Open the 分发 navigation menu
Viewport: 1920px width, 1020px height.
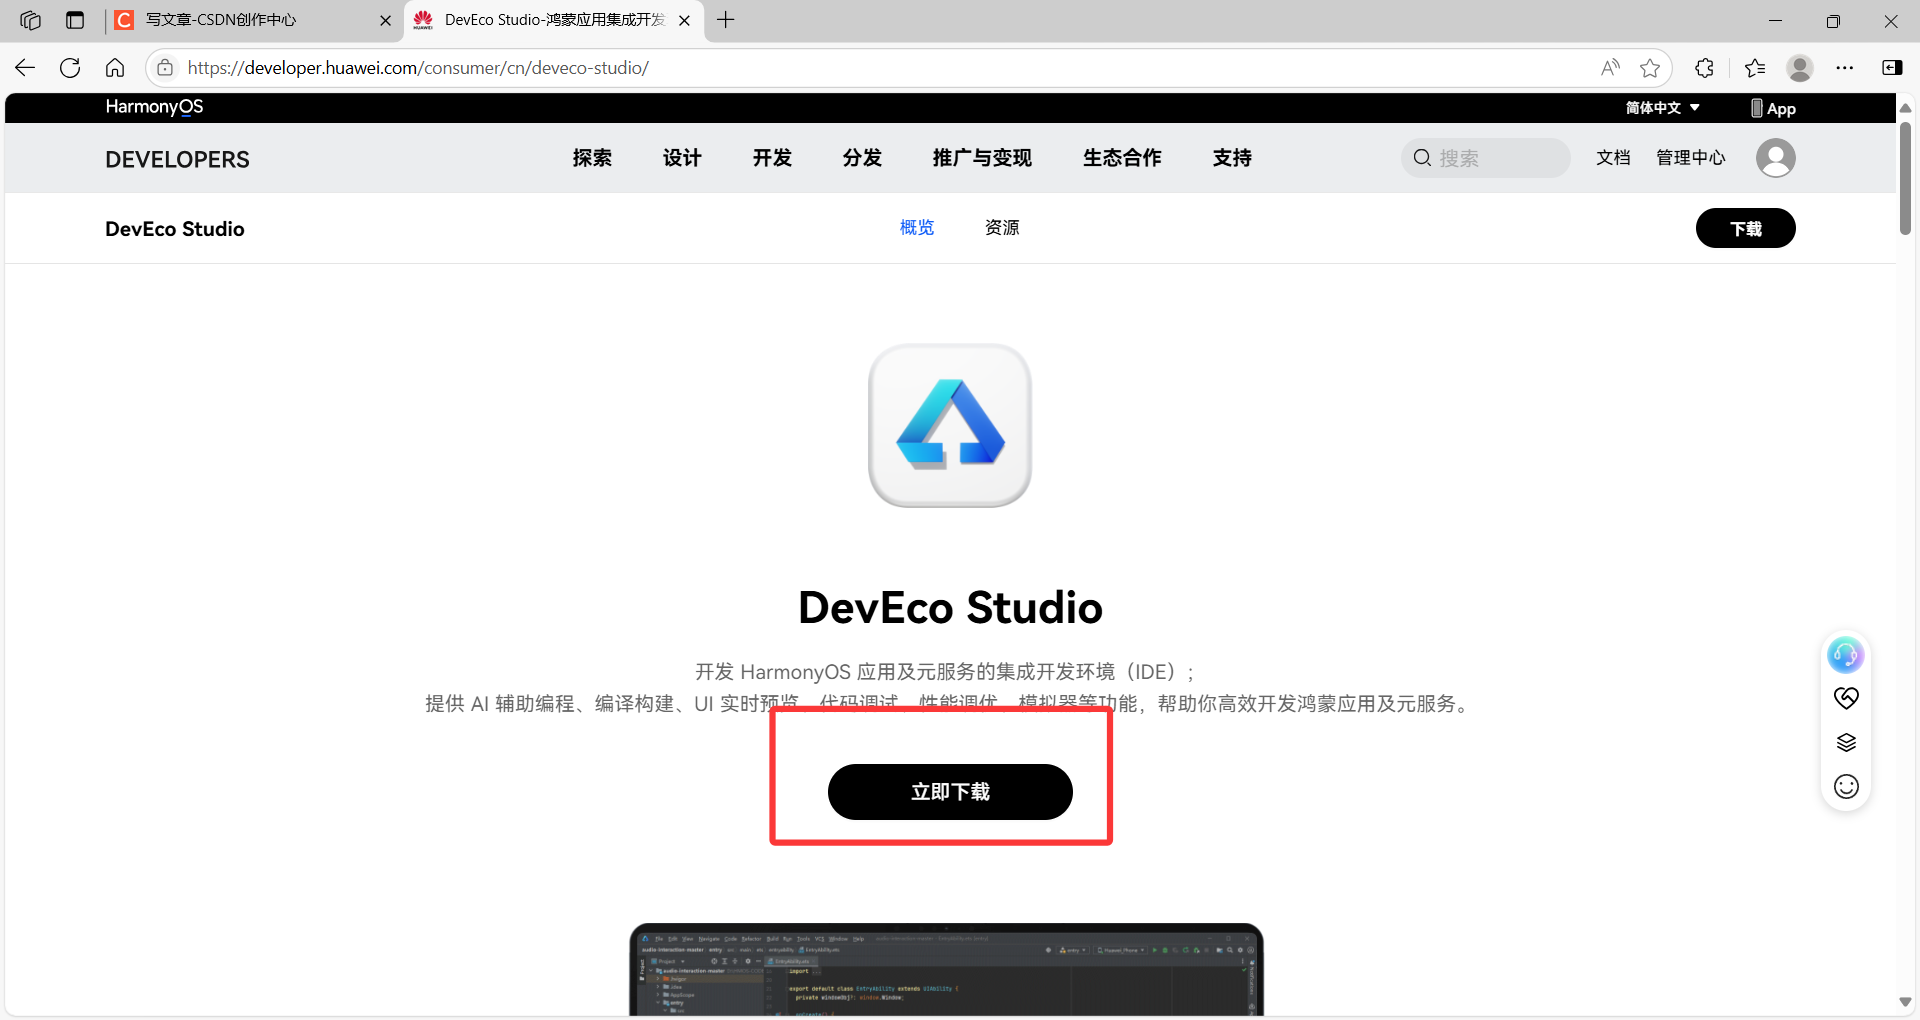click(862, 158)
